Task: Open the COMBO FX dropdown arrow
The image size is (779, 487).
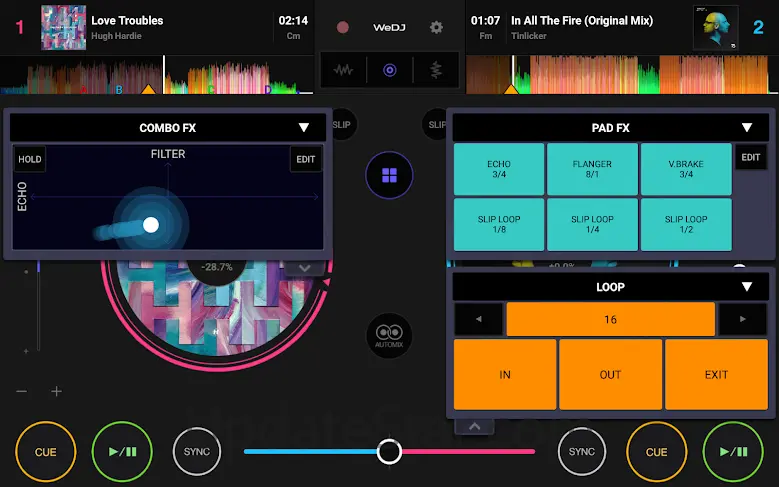Action: 304,128
